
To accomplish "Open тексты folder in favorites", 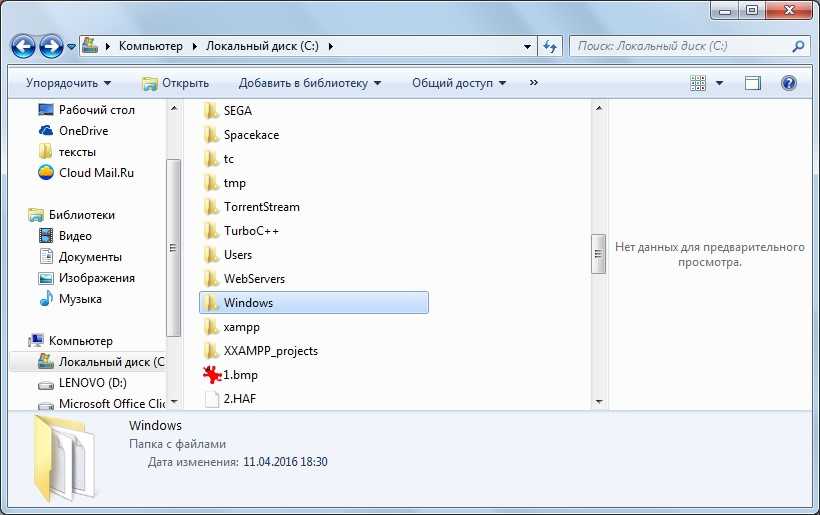I will click(67, 152).
